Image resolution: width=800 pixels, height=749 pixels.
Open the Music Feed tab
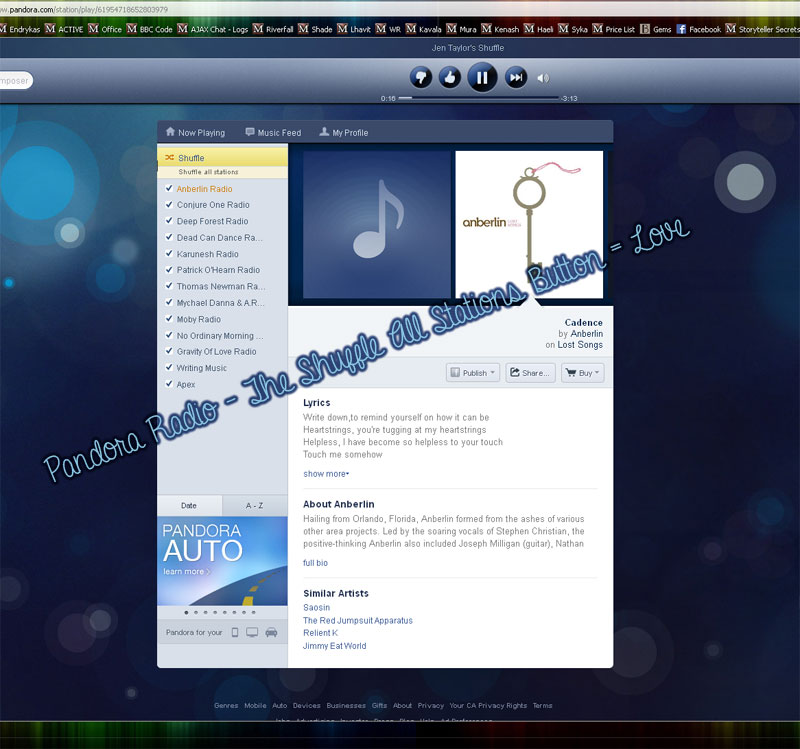click(x=273, y=133)
